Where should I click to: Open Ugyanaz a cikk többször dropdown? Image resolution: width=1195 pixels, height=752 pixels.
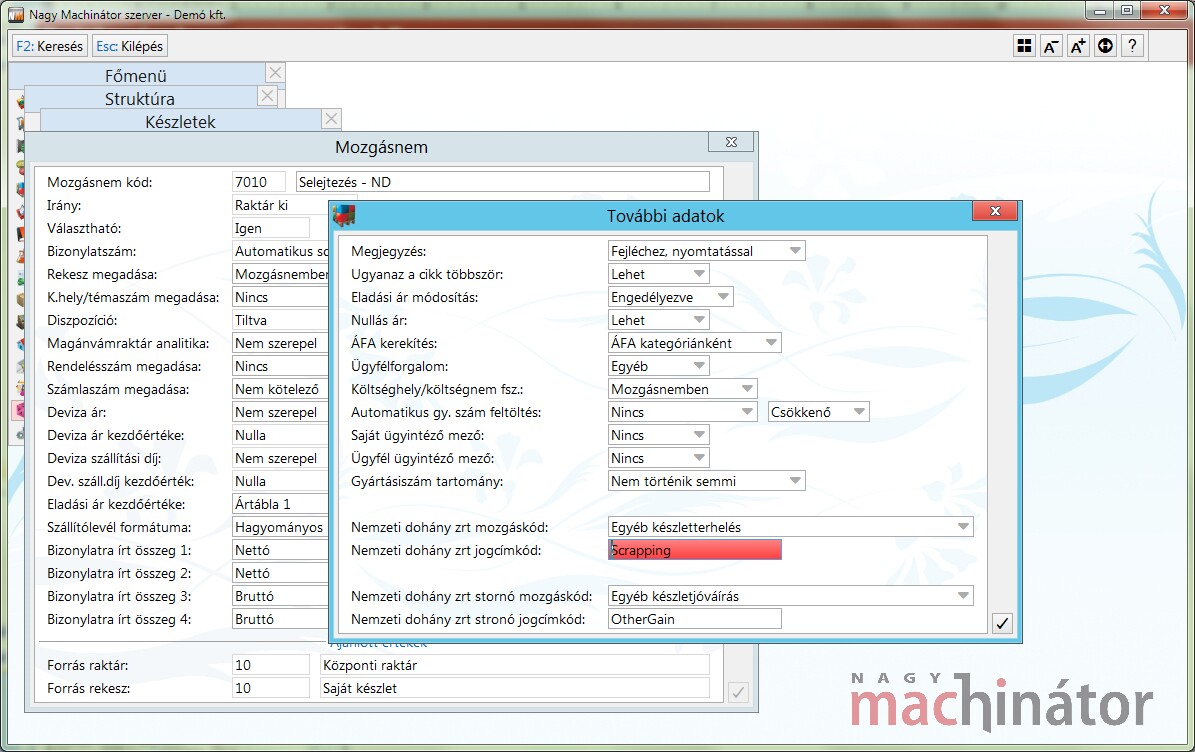pos(658,274)
